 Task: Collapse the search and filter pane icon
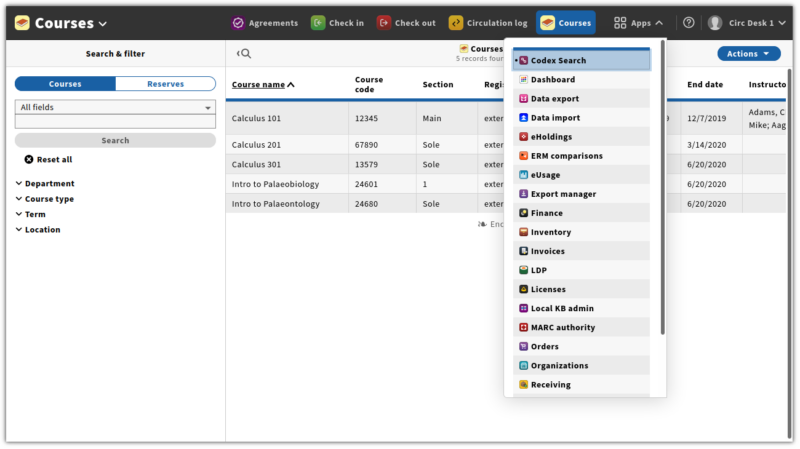click(x=244, y=54)
